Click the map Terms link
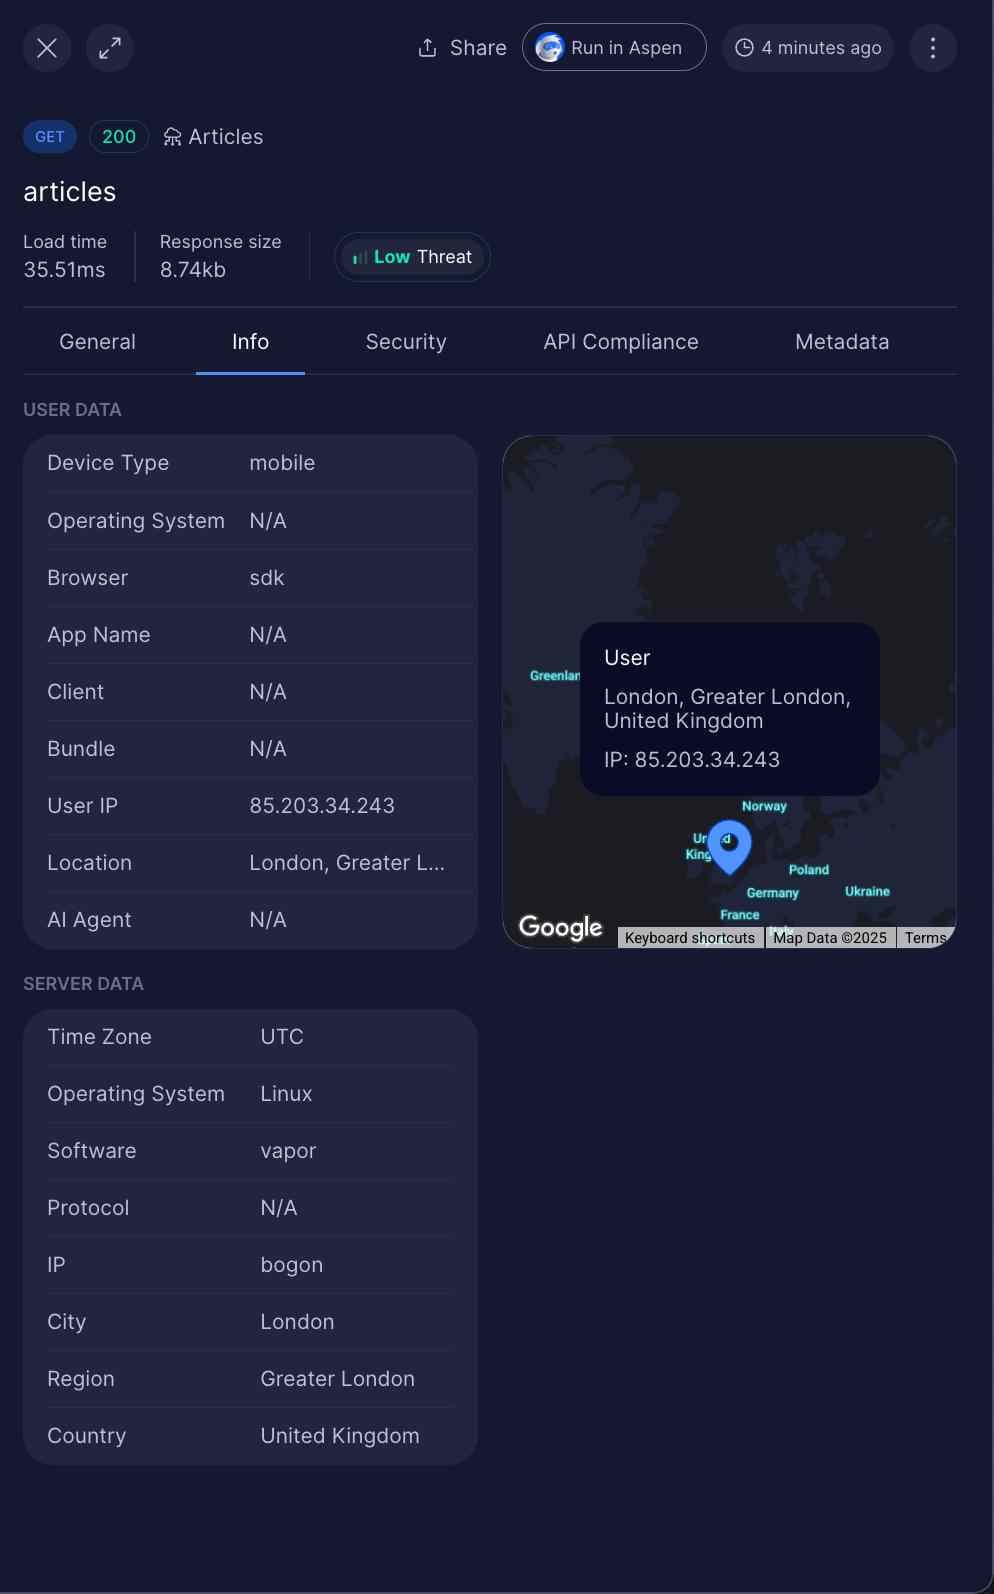994x1594 pixels. pyautogui.click(x=925, y=938)
